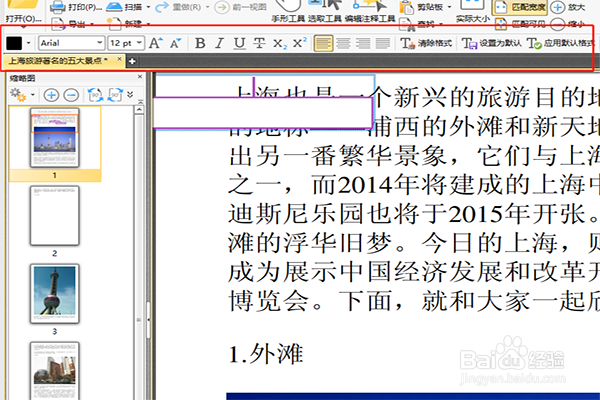Open the 剪贴板 dropdown arrow
Viewport: 600px width, 400px height.
449,7
